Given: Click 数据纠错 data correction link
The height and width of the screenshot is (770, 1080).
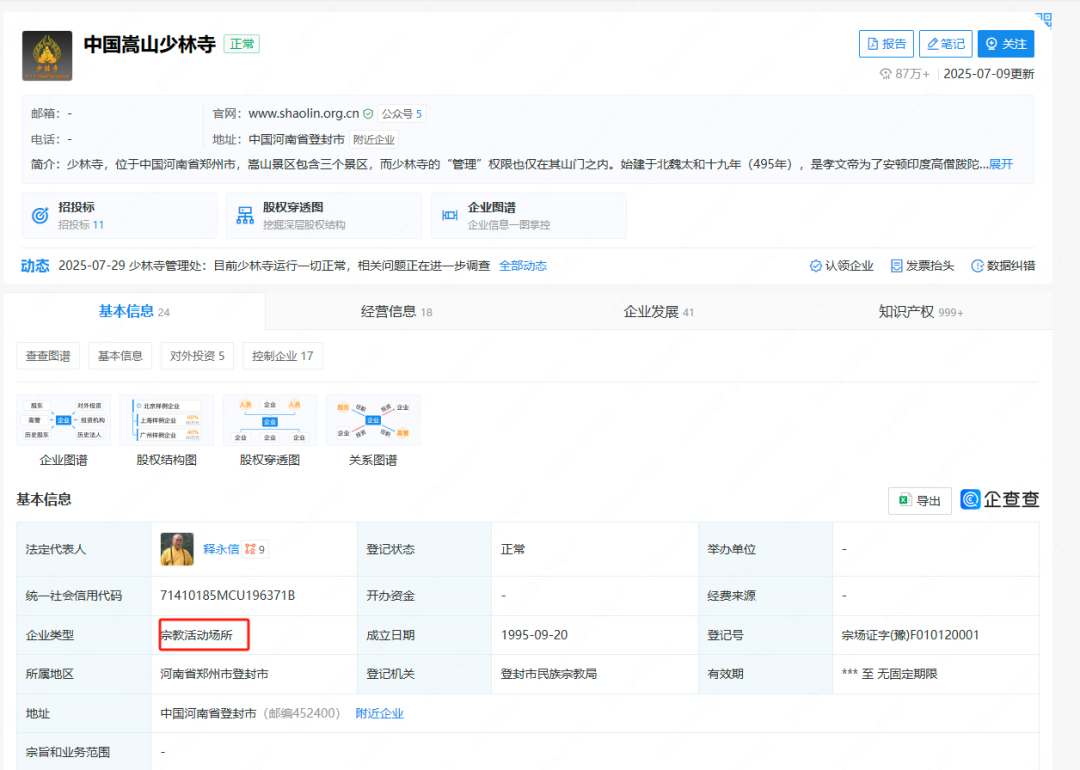Looking at the screenshot, I should point(1003,266).
